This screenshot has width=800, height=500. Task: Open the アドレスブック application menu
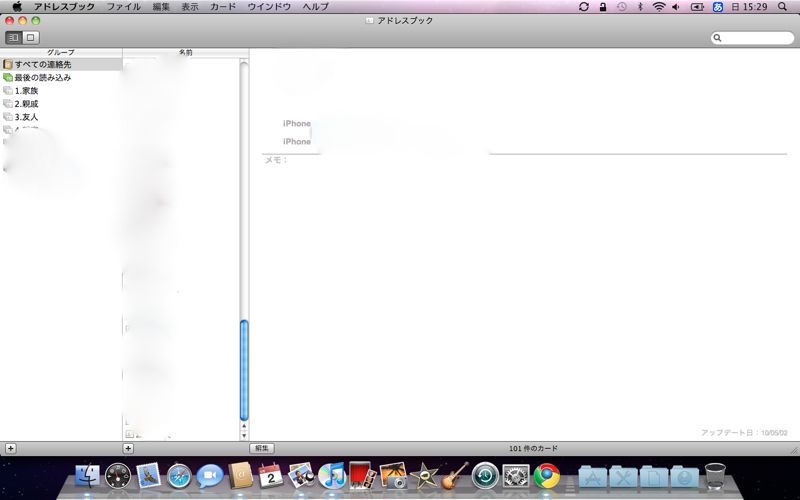coord(64,7)
